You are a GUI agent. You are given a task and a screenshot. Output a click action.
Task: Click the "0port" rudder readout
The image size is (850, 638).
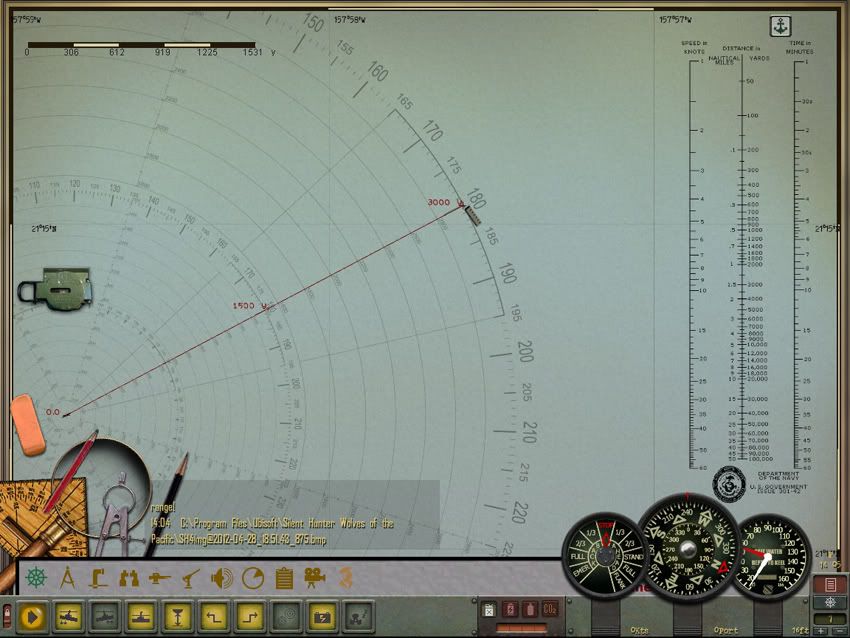726,630
